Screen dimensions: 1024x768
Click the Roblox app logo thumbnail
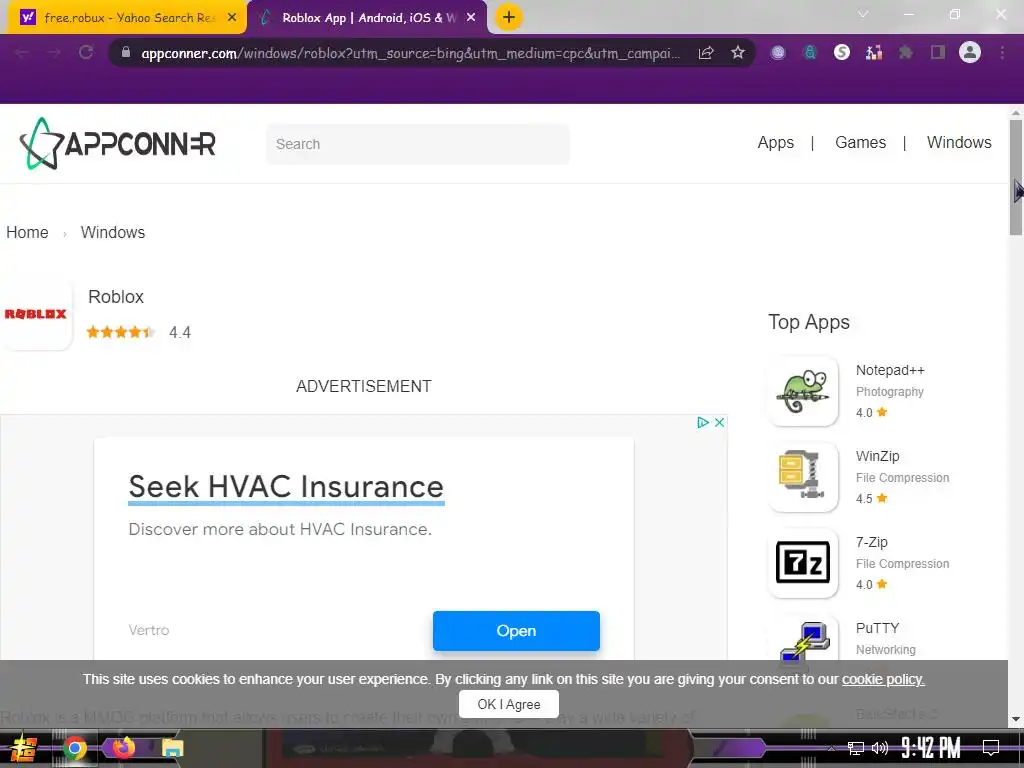[x=36, y=315]
